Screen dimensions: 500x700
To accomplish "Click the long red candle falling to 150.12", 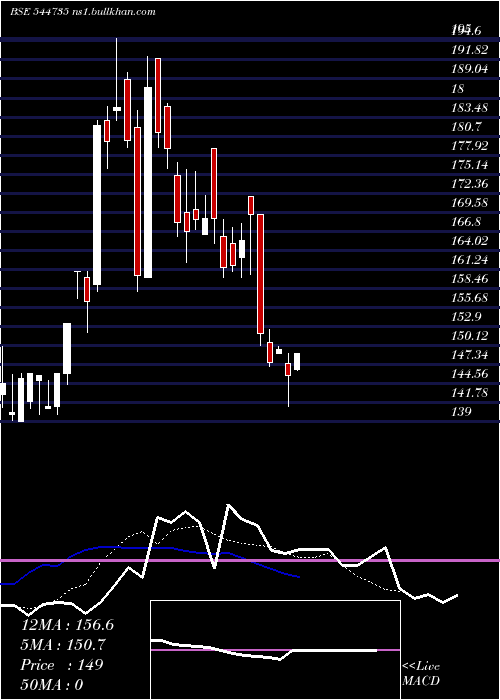I will (260, 274).
